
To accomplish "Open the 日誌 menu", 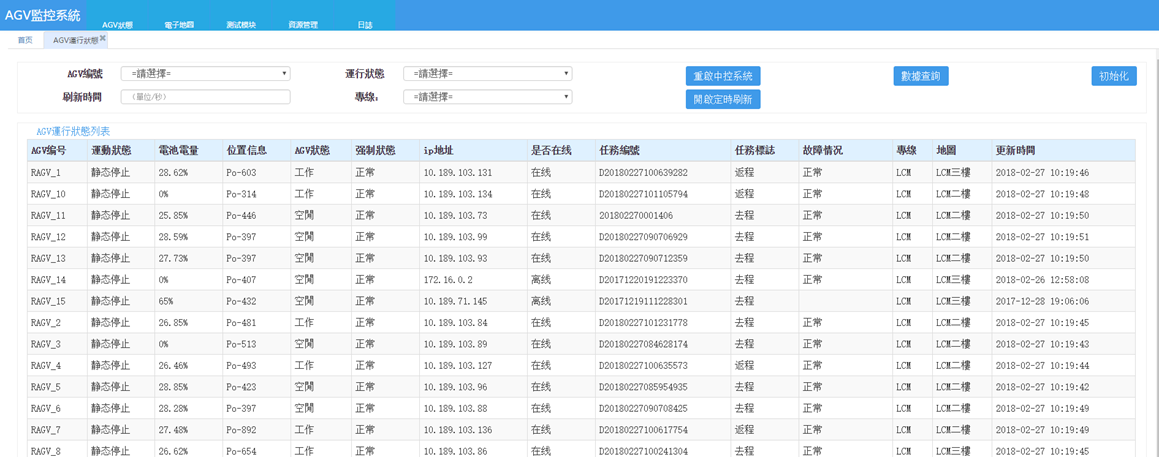I will [365, 25].
